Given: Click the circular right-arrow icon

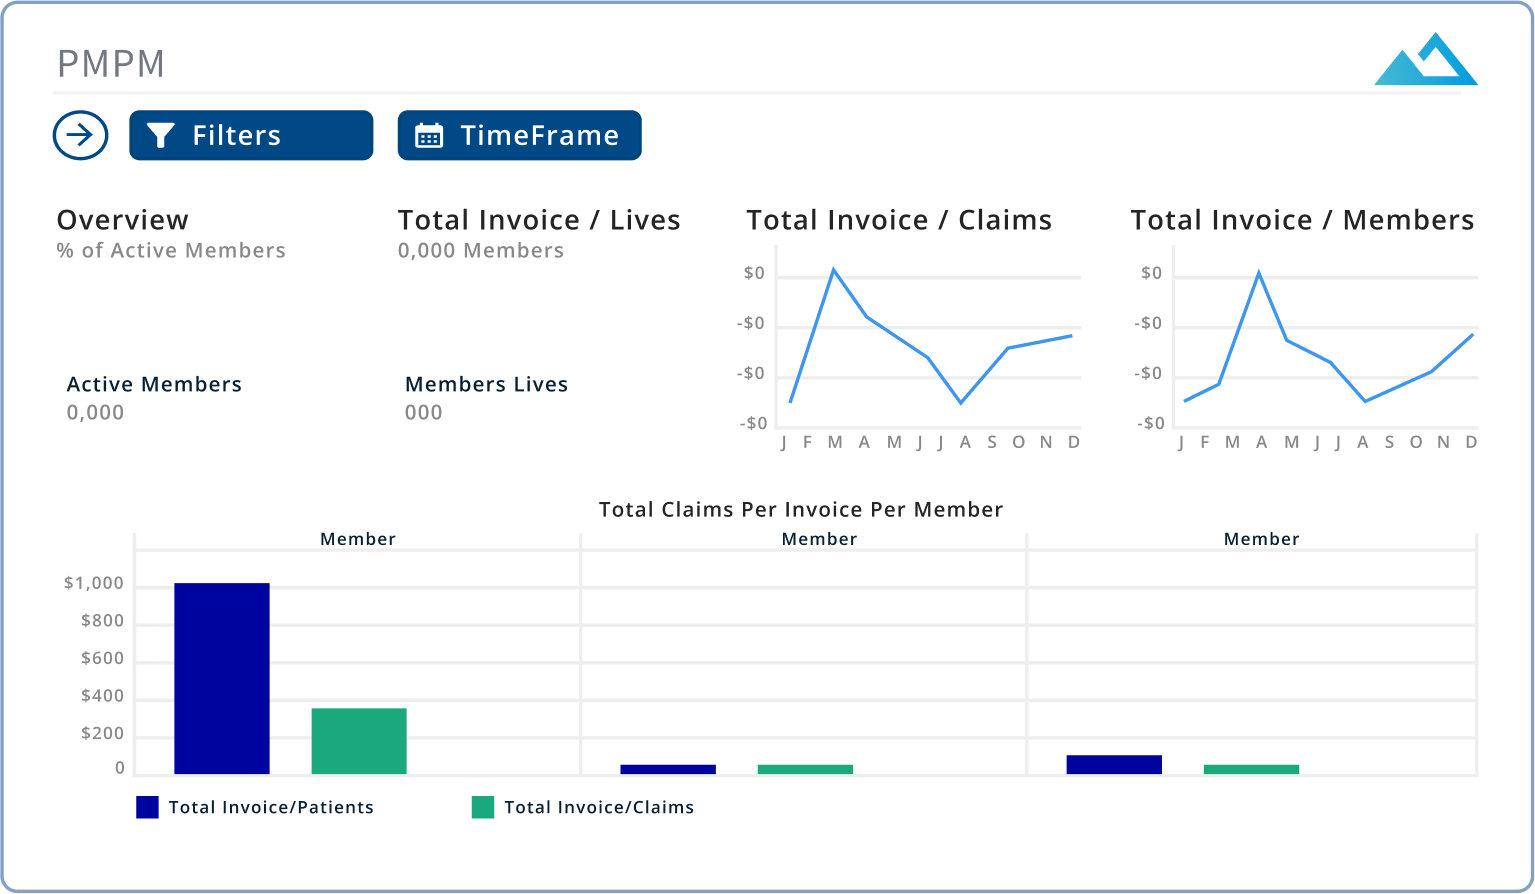Looking at the screenshot, I should 80,135.
